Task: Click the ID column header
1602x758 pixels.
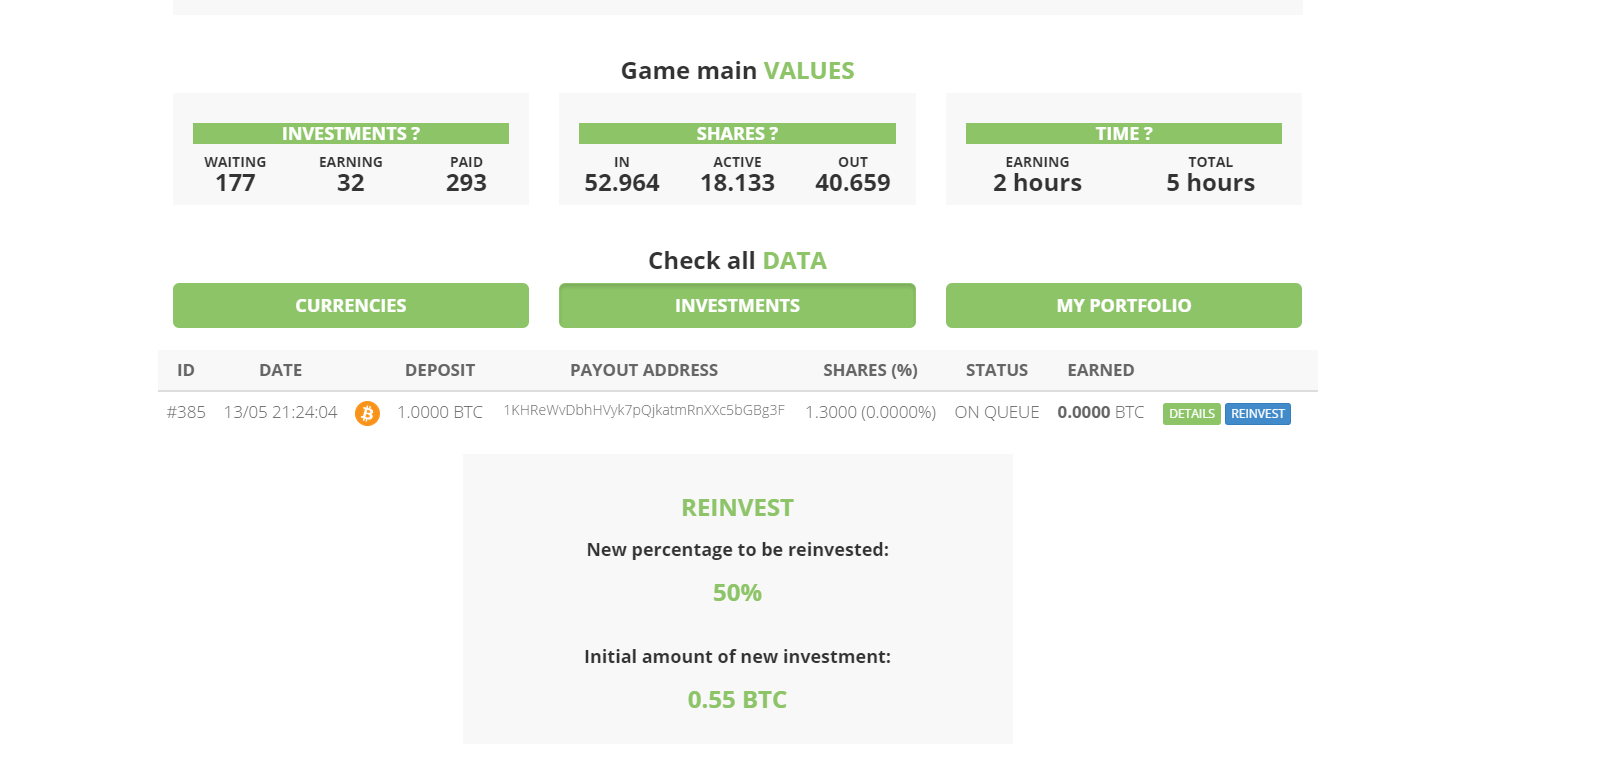Action: [x=186, y=370]
